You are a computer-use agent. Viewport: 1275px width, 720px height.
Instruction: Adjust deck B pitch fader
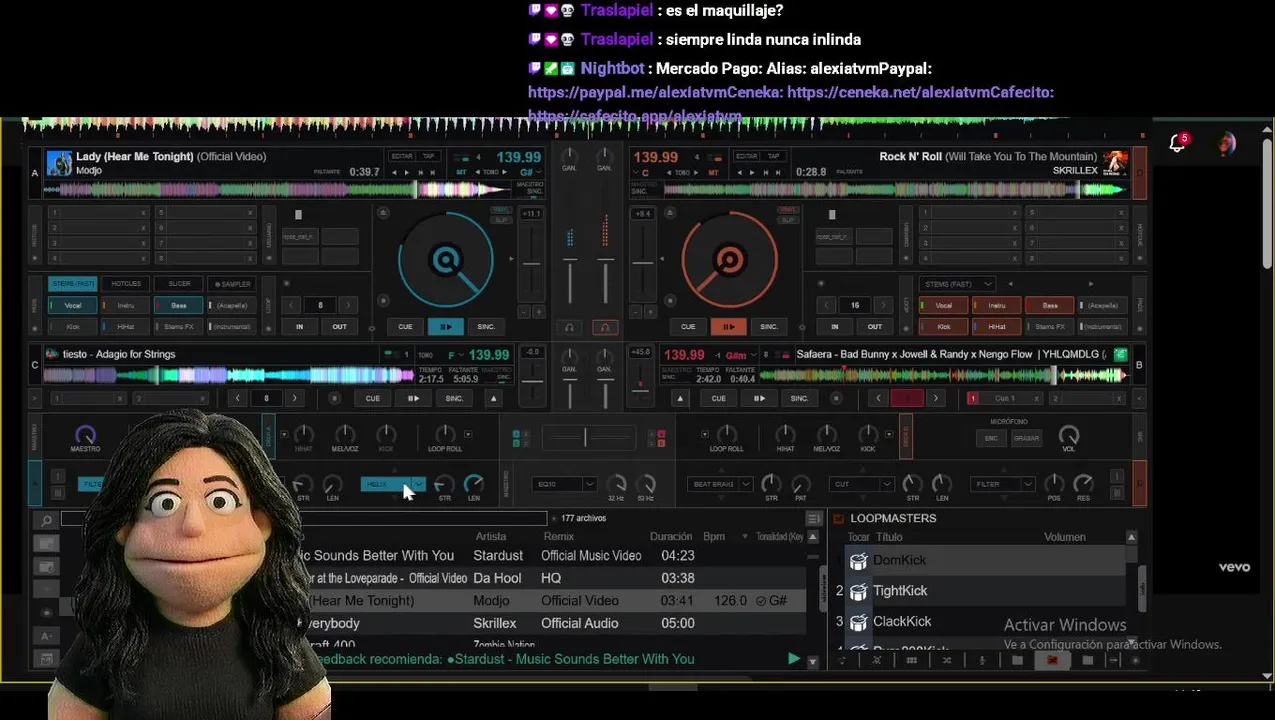(x=642, y=264)
